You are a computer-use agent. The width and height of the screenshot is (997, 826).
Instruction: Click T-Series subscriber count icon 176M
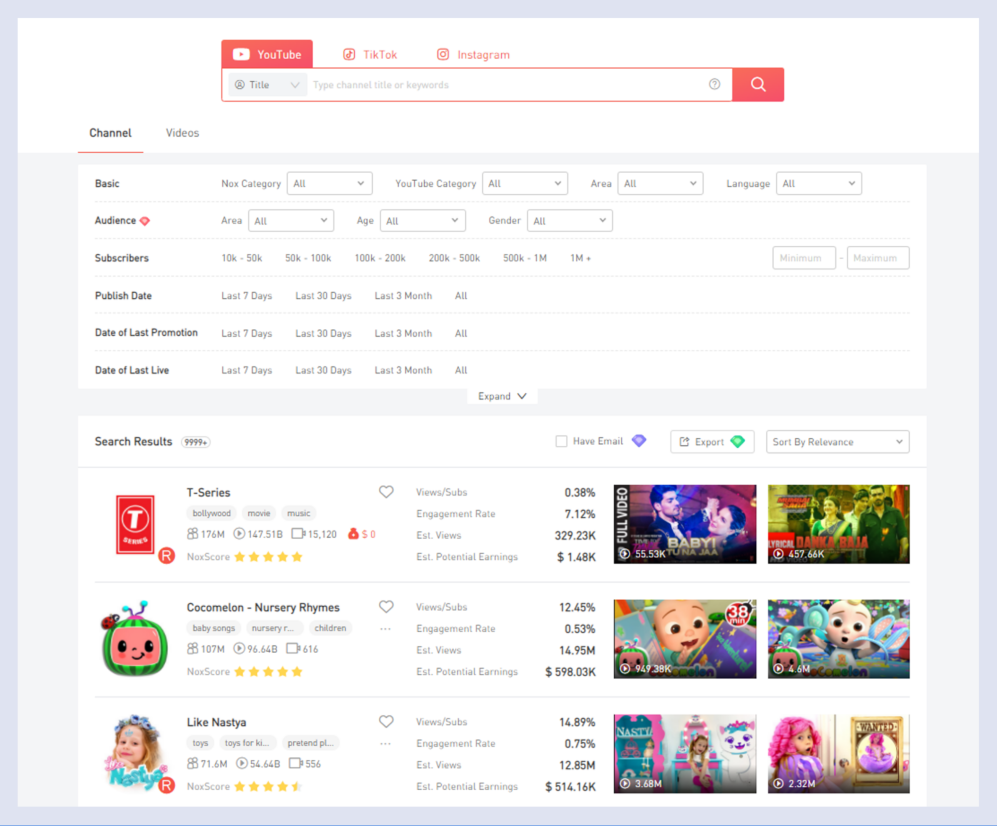tap(193, 533)
